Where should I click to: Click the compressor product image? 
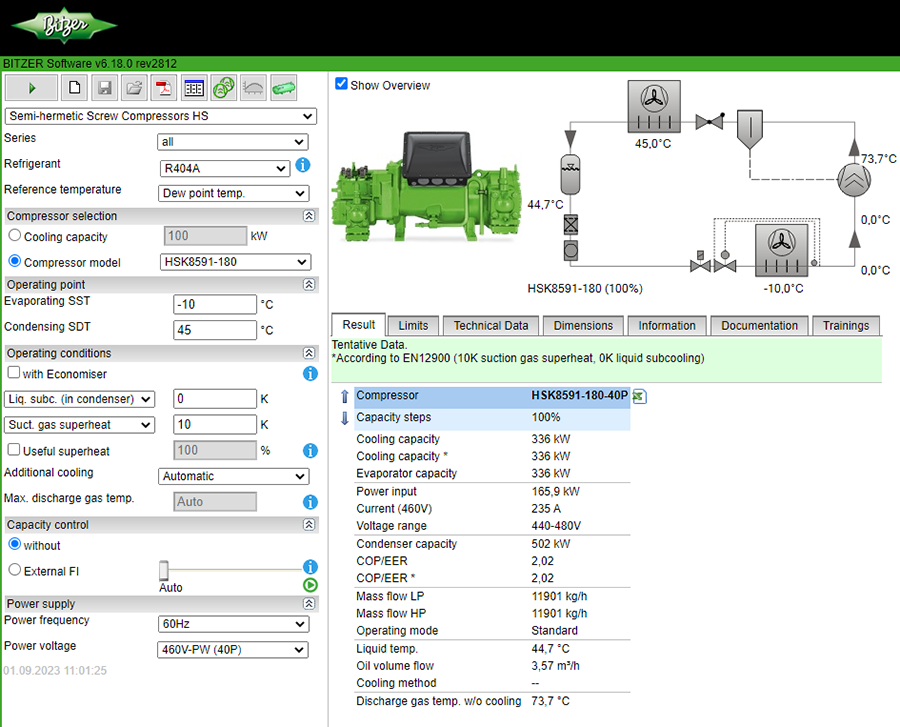pos(428,188)
